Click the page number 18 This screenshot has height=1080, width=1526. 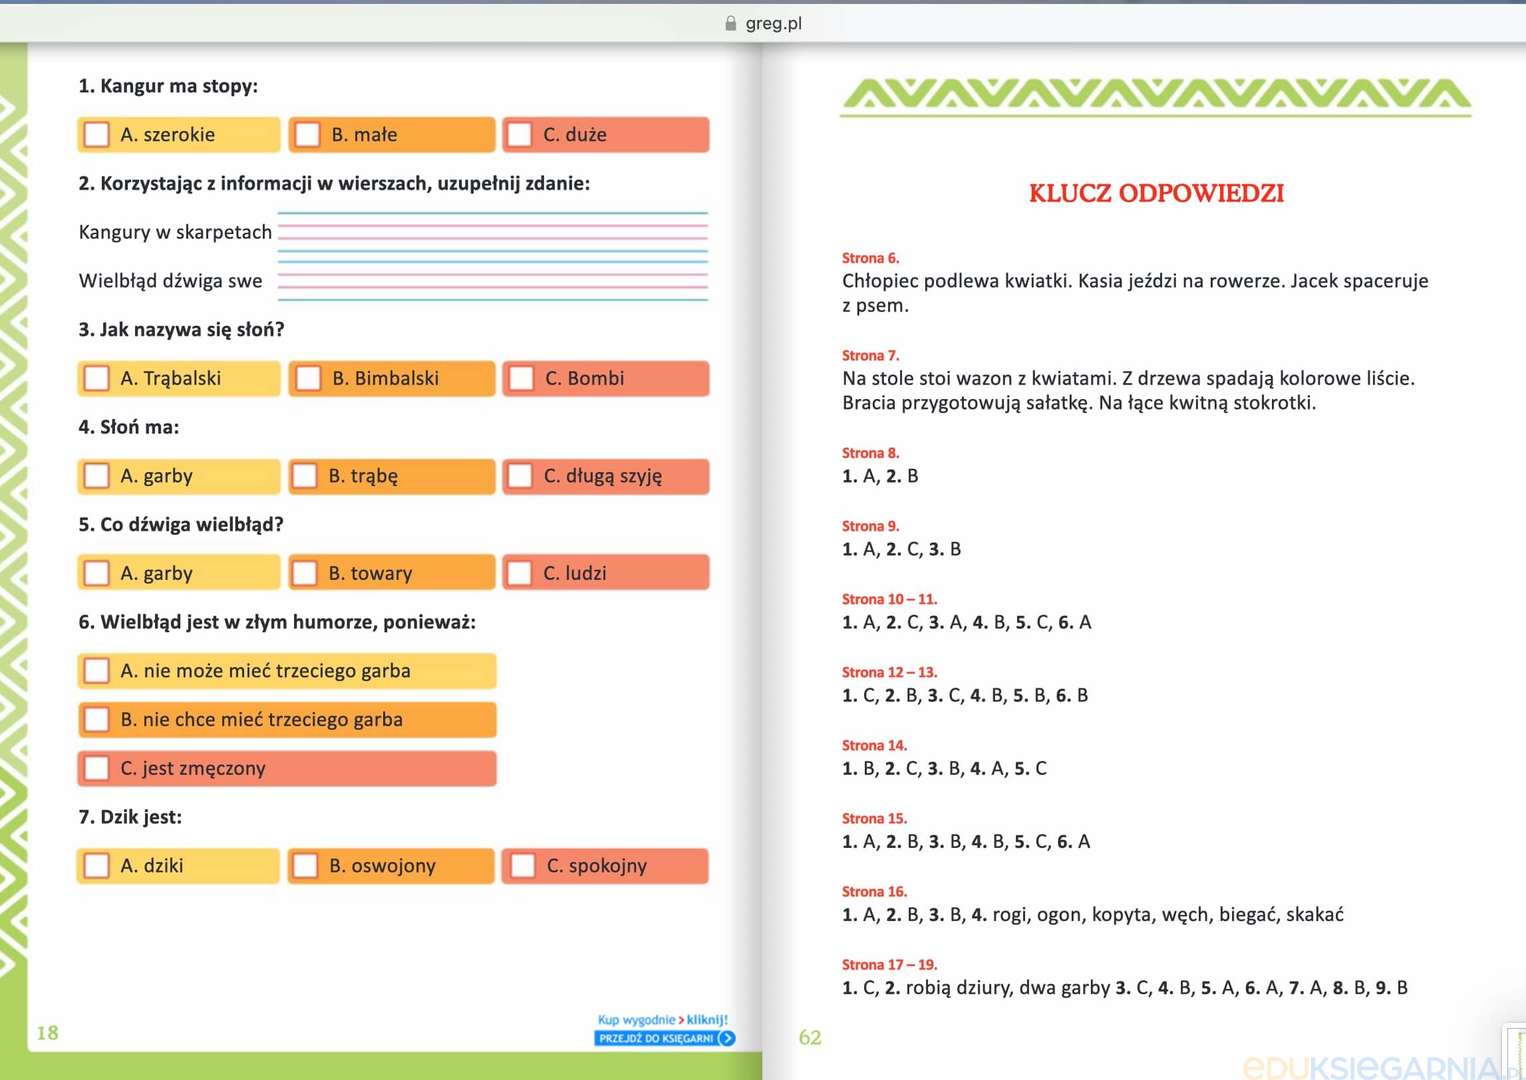click(47, 1033)
